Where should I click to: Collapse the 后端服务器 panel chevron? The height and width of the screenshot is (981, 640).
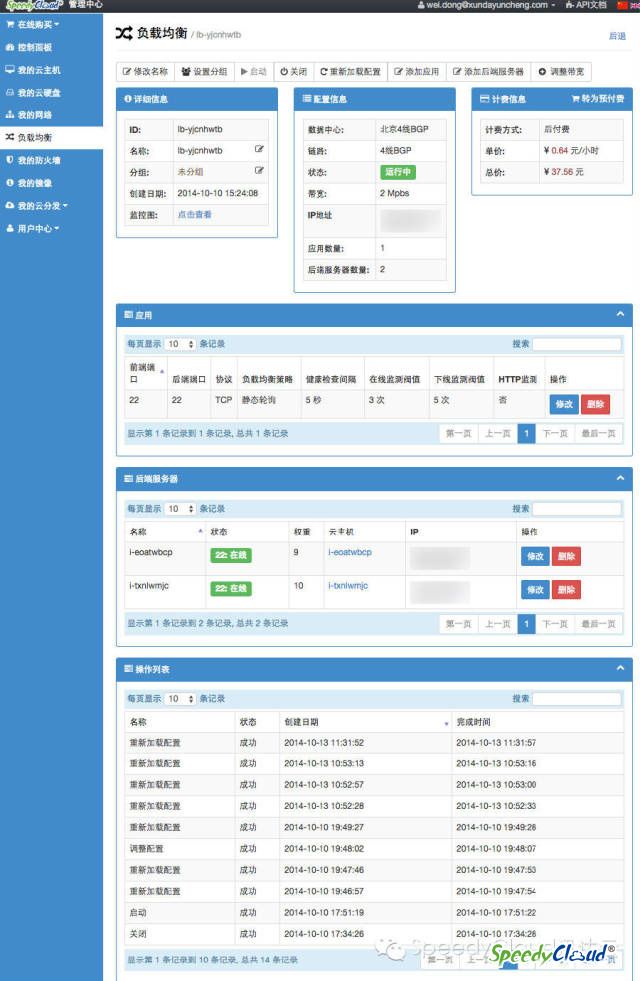[620, 478]
